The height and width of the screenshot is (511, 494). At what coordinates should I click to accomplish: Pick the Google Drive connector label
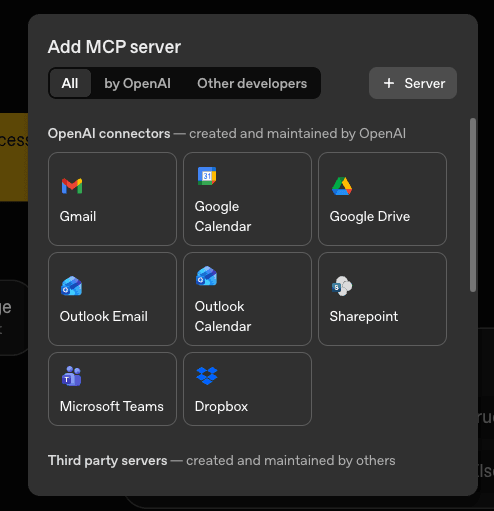coord(370,216)
